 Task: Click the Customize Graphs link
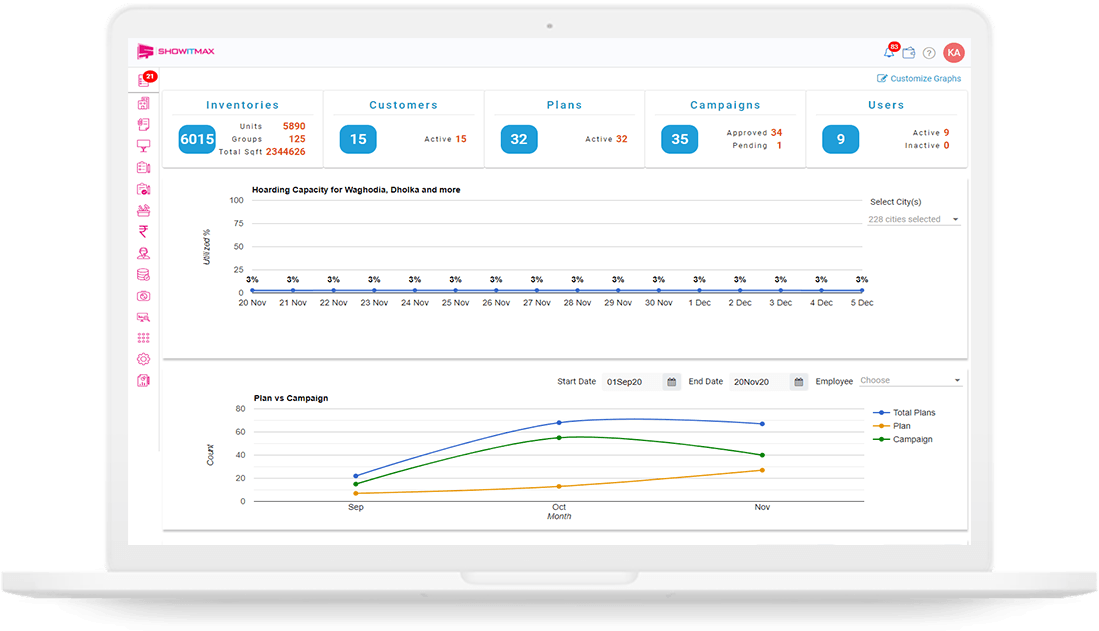point(919,79)
